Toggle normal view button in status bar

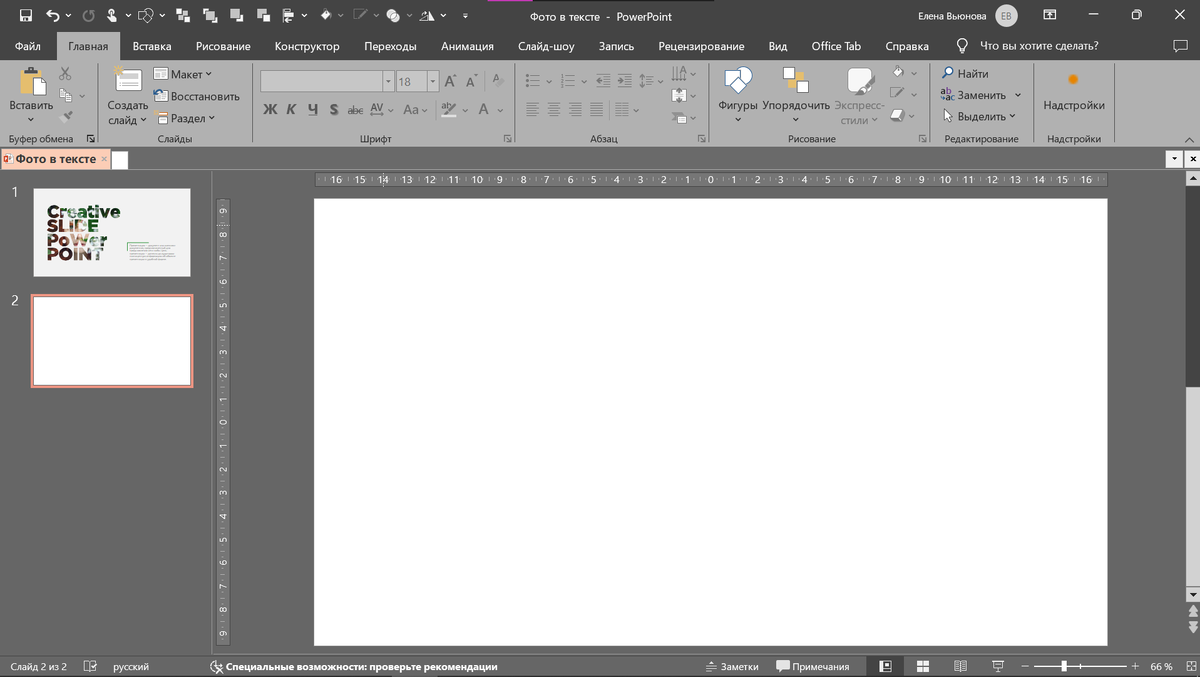pyautogui.click(x=885, y=666)
